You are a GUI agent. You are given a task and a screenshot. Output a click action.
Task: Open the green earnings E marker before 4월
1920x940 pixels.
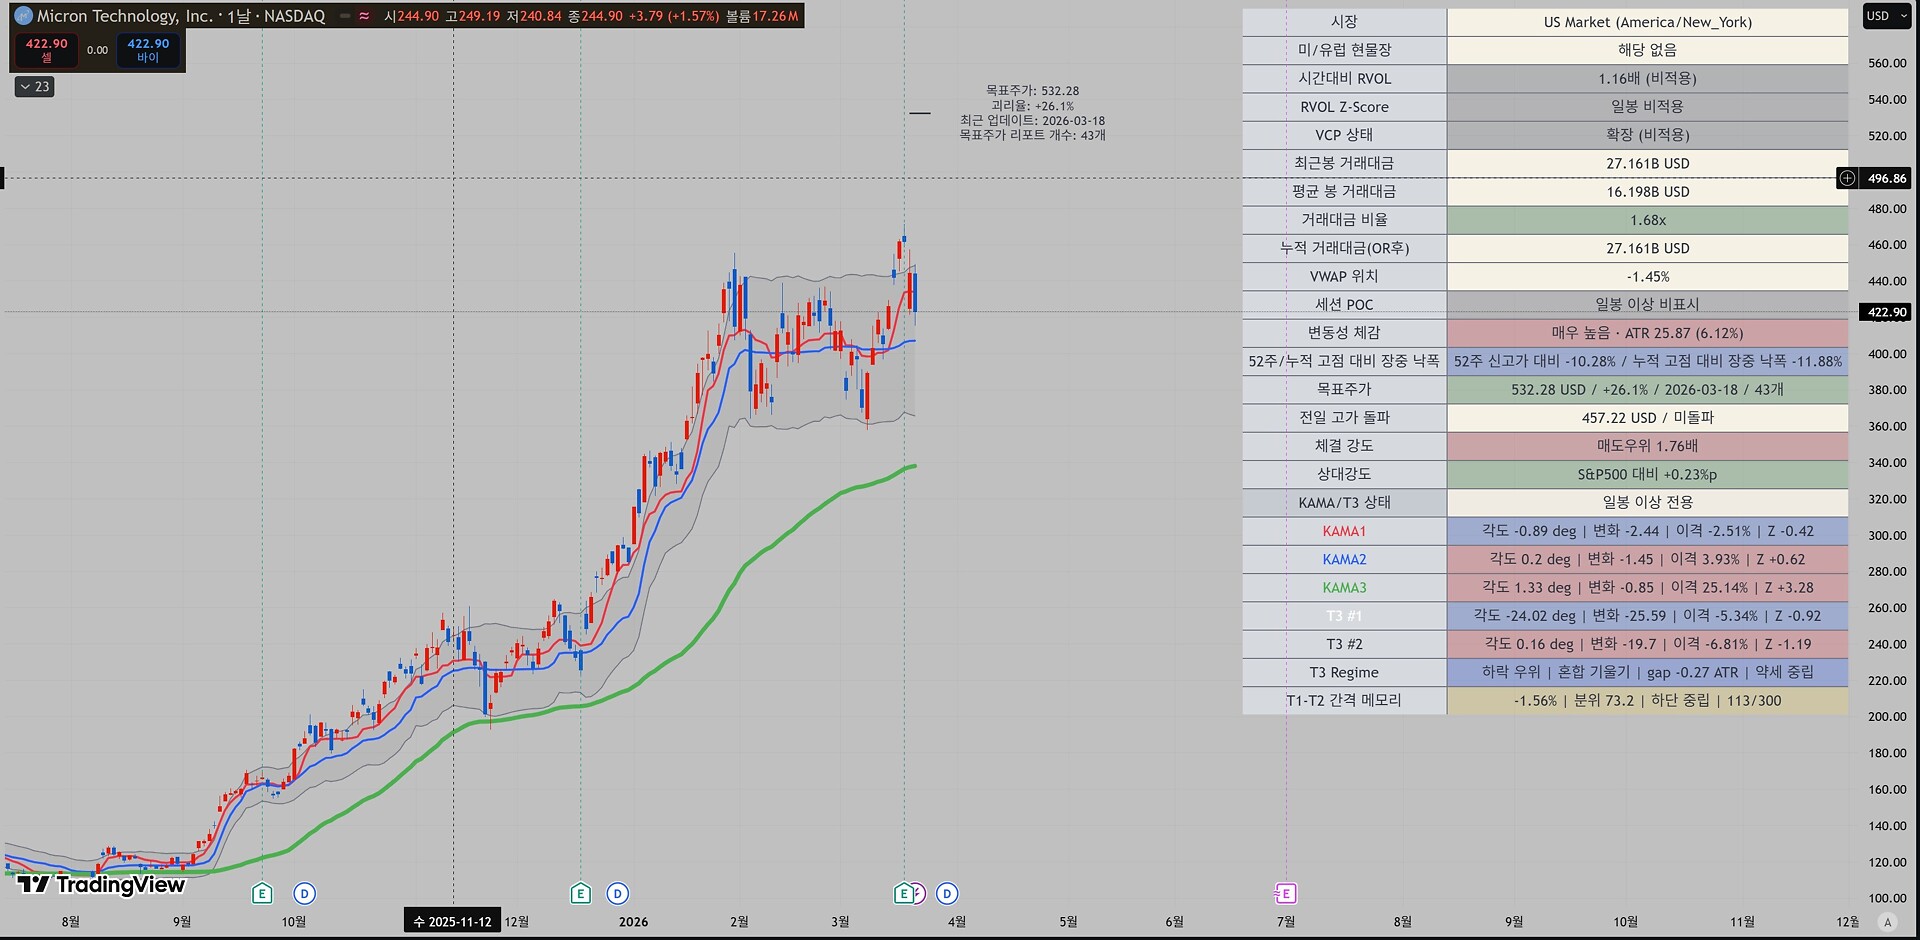(904, 893)
